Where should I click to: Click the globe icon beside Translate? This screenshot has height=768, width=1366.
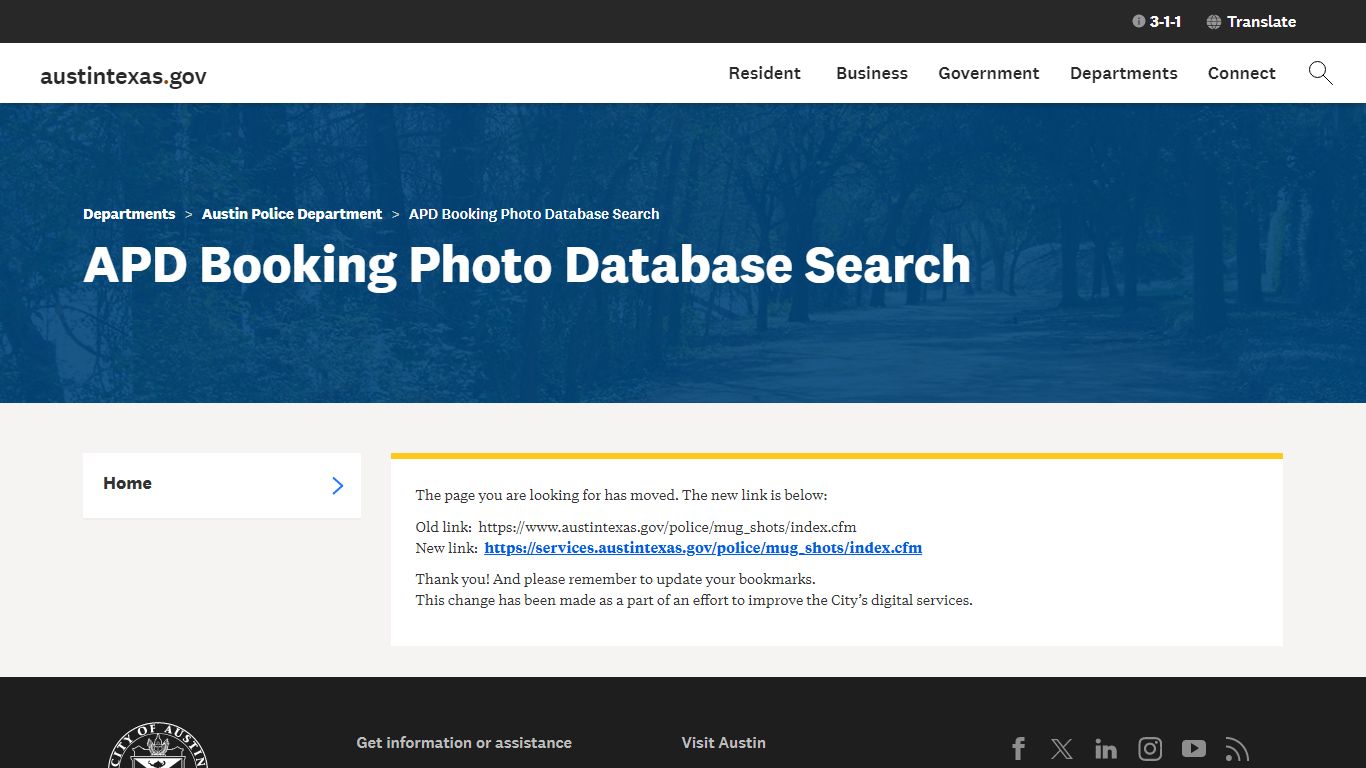[x=1214, y=22]
